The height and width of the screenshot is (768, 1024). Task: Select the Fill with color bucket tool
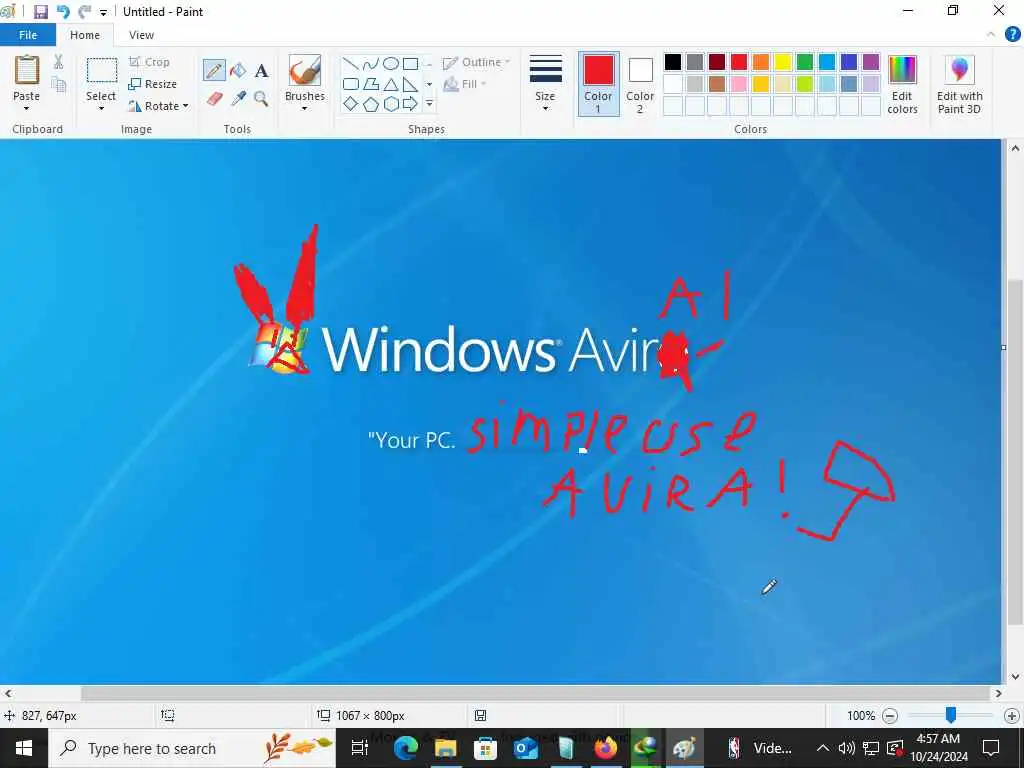tap(238, 70)
